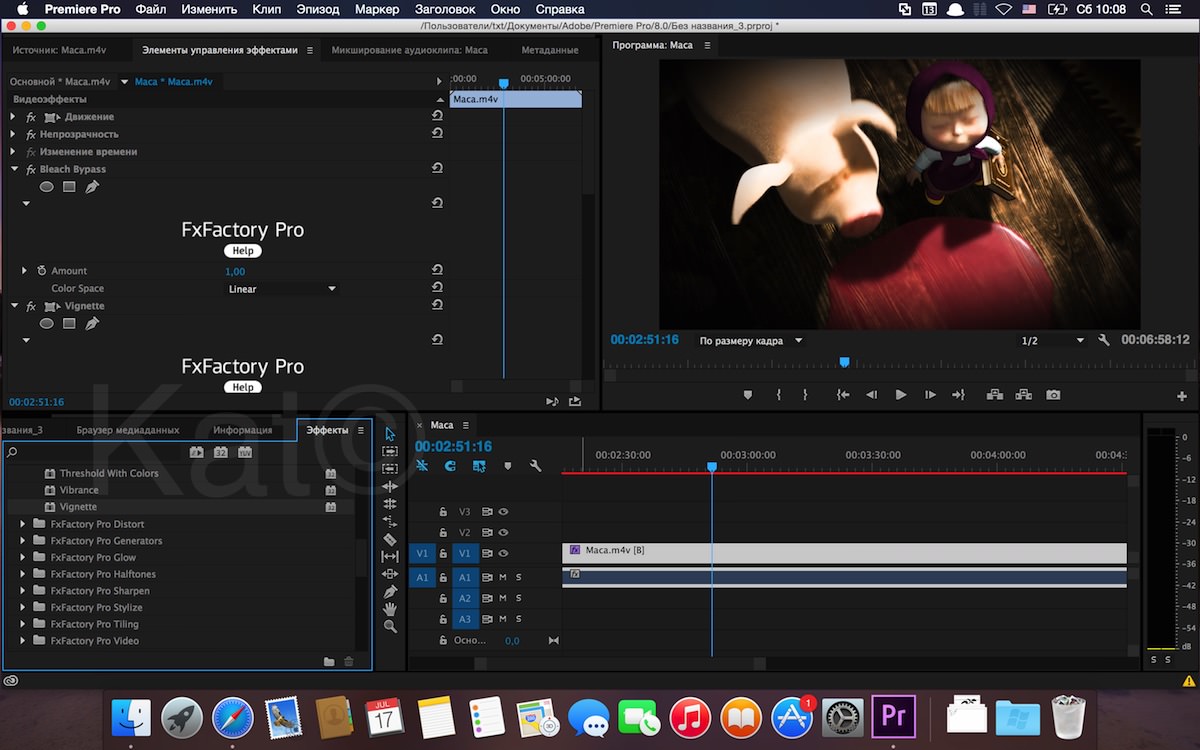Screen dimensions: 1200x750
Task: Create ellipse mask for Bleach Bypass
Action: pos(46,187)
